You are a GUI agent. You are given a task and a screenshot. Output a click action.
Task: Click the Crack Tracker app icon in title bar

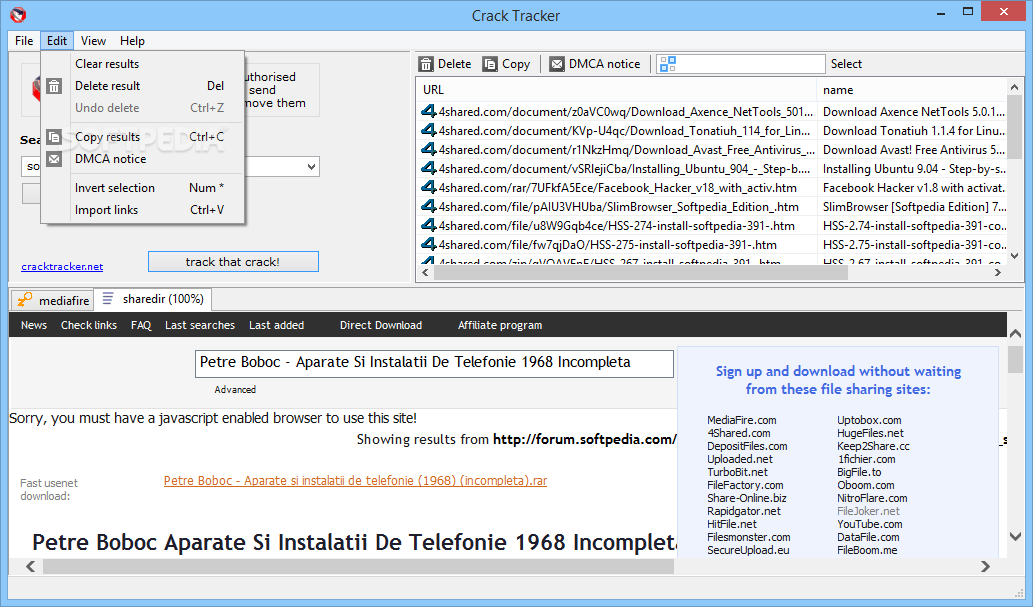tap(18, 14)
